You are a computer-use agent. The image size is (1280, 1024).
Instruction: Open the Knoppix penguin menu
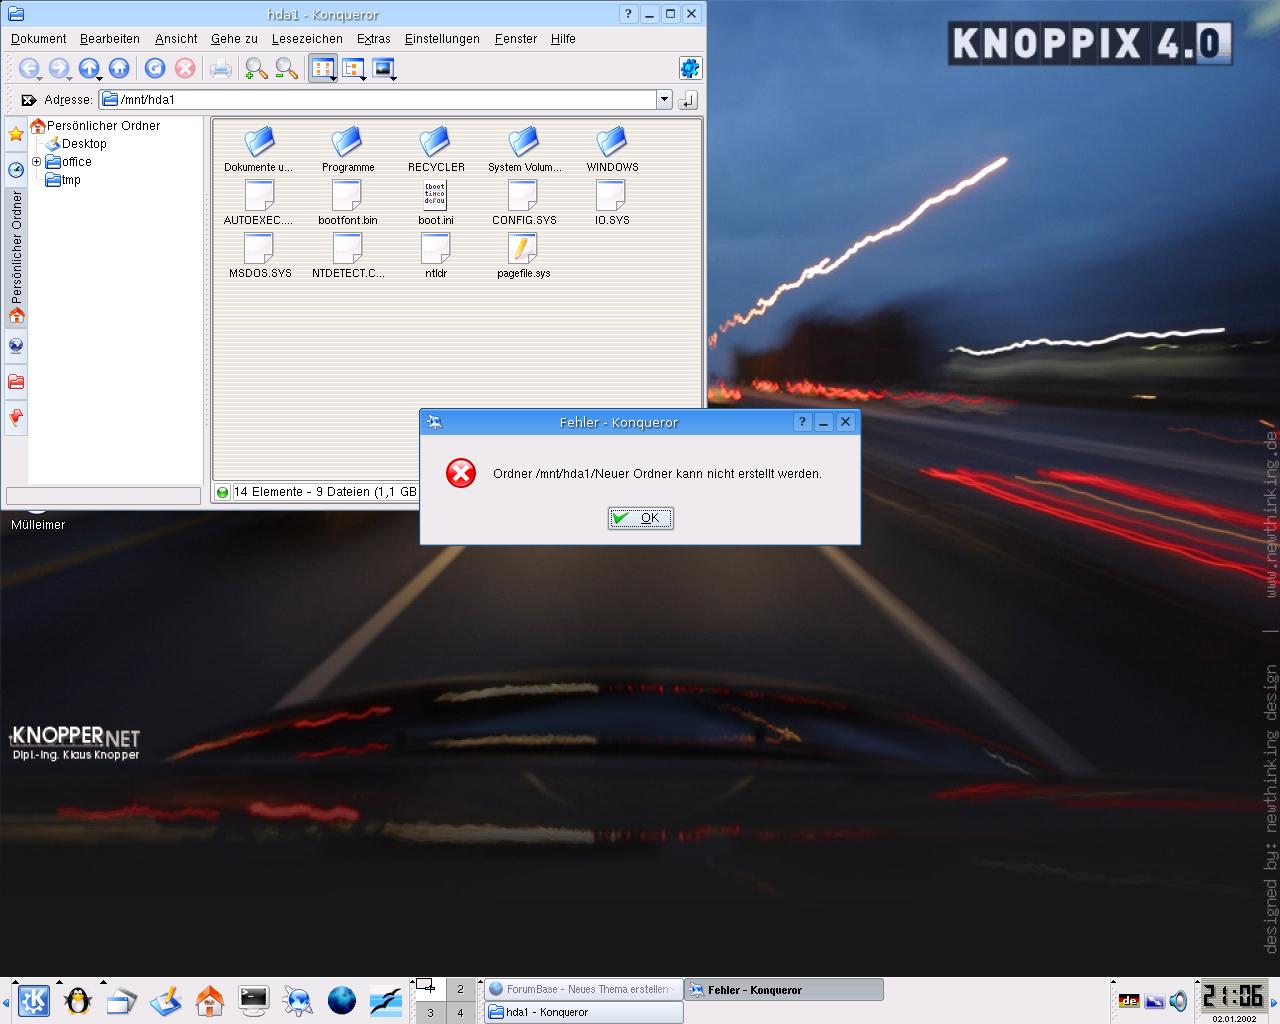78,1000
